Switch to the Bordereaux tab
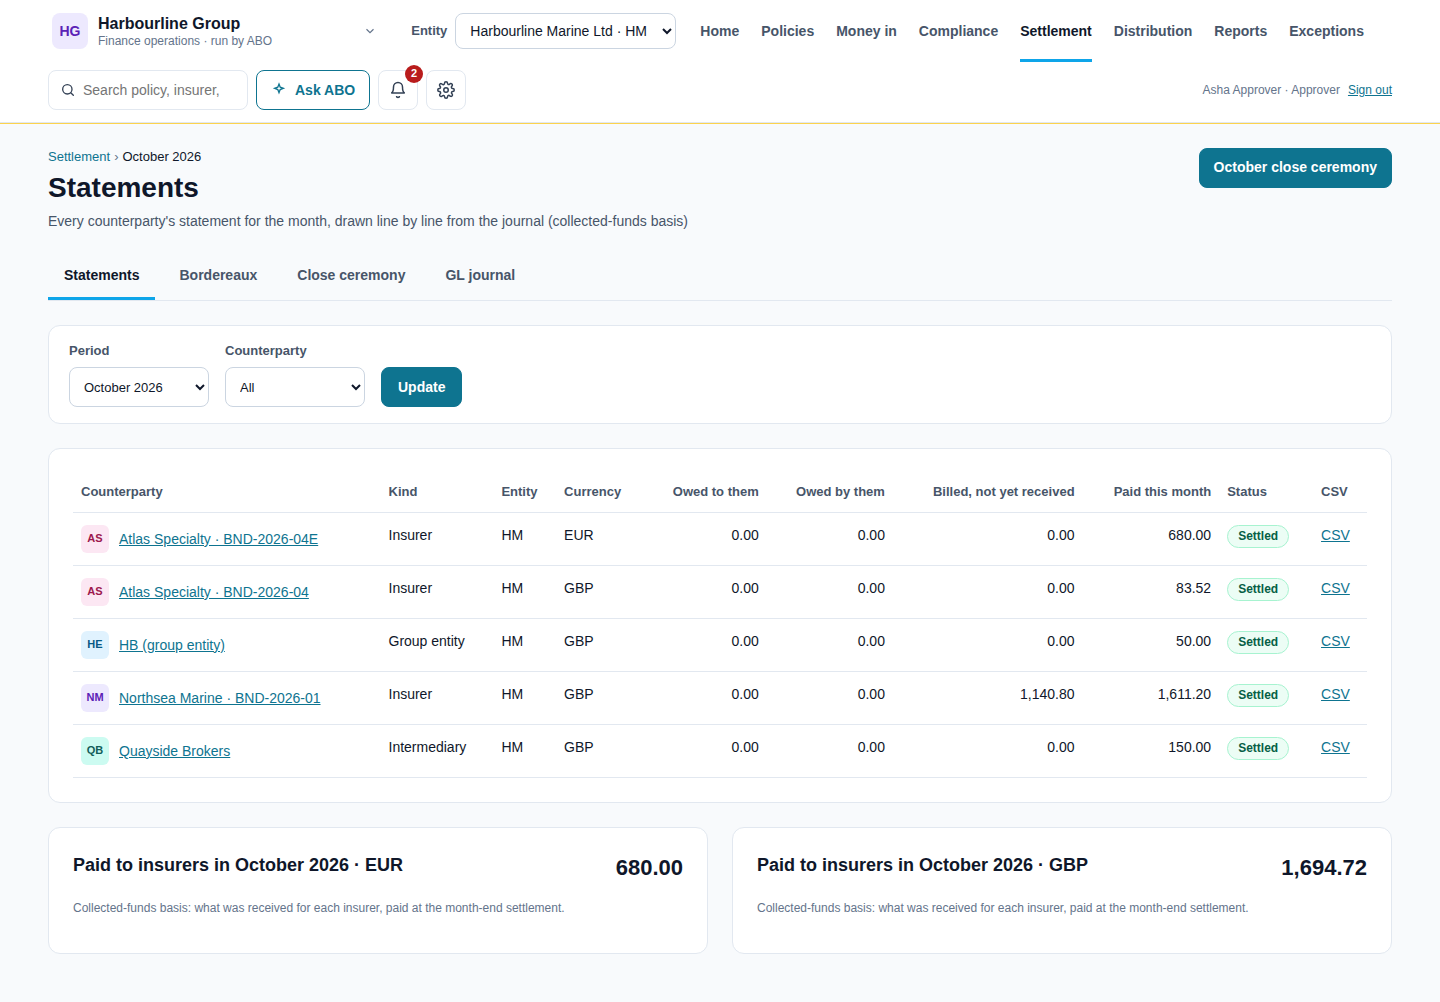Screen dimensions: 1440x1002 218,275
